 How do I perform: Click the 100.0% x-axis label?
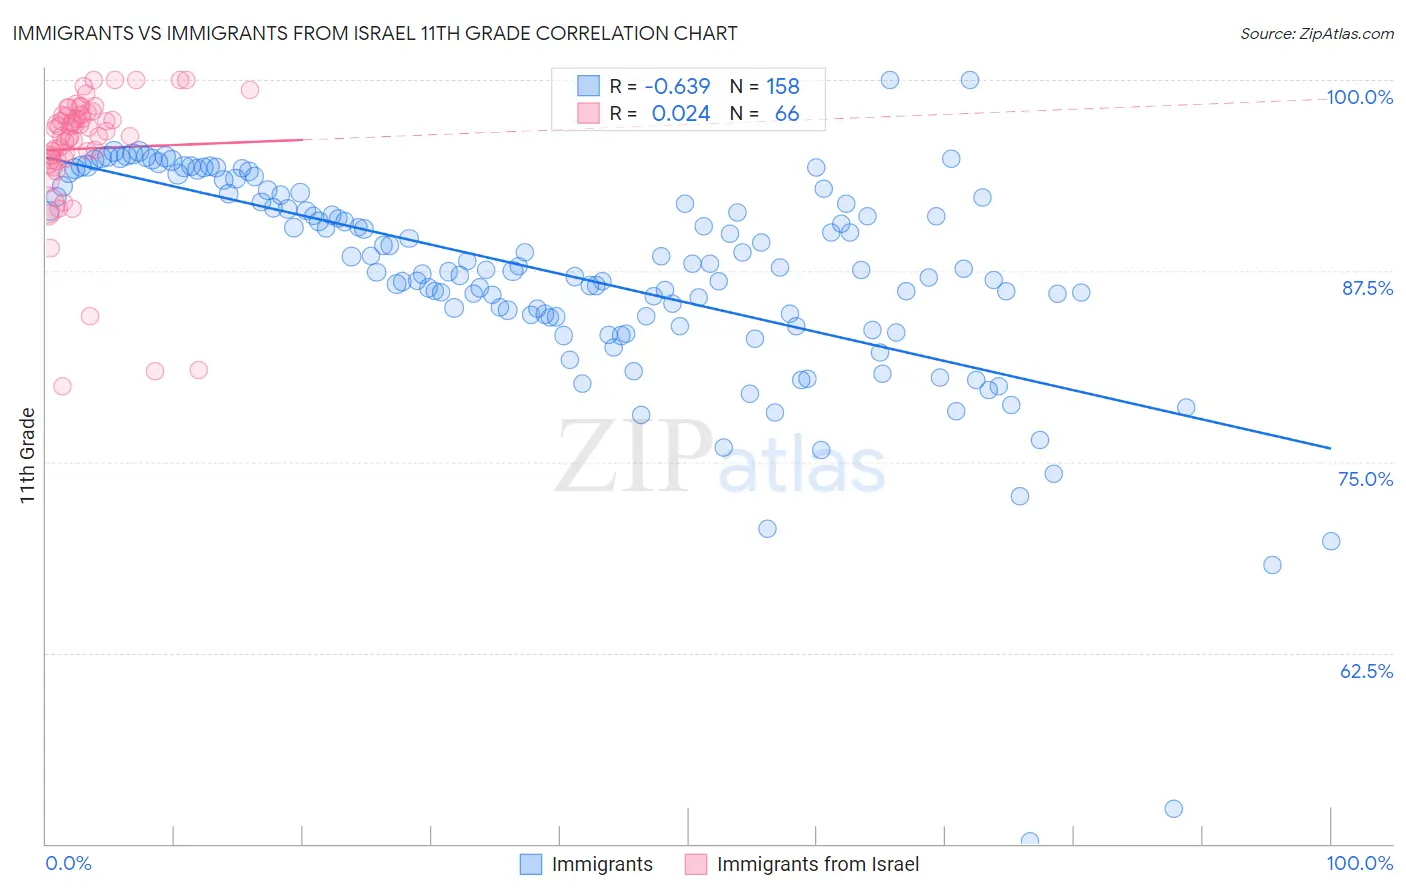click(x=1360, y=863)
